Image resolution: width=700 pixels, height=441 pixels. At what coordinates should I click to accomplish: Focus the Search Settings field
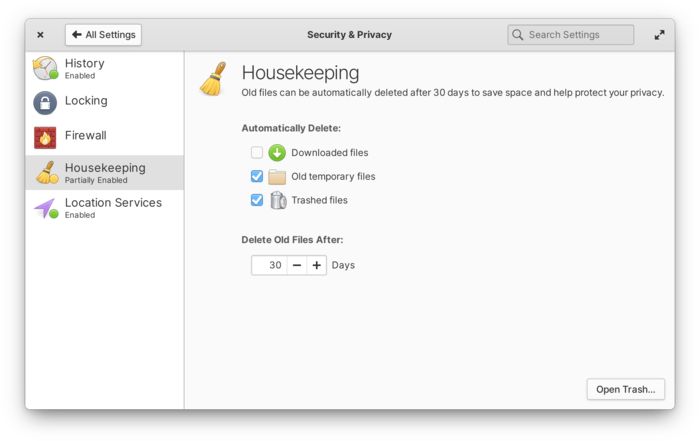tap(571, 35)
